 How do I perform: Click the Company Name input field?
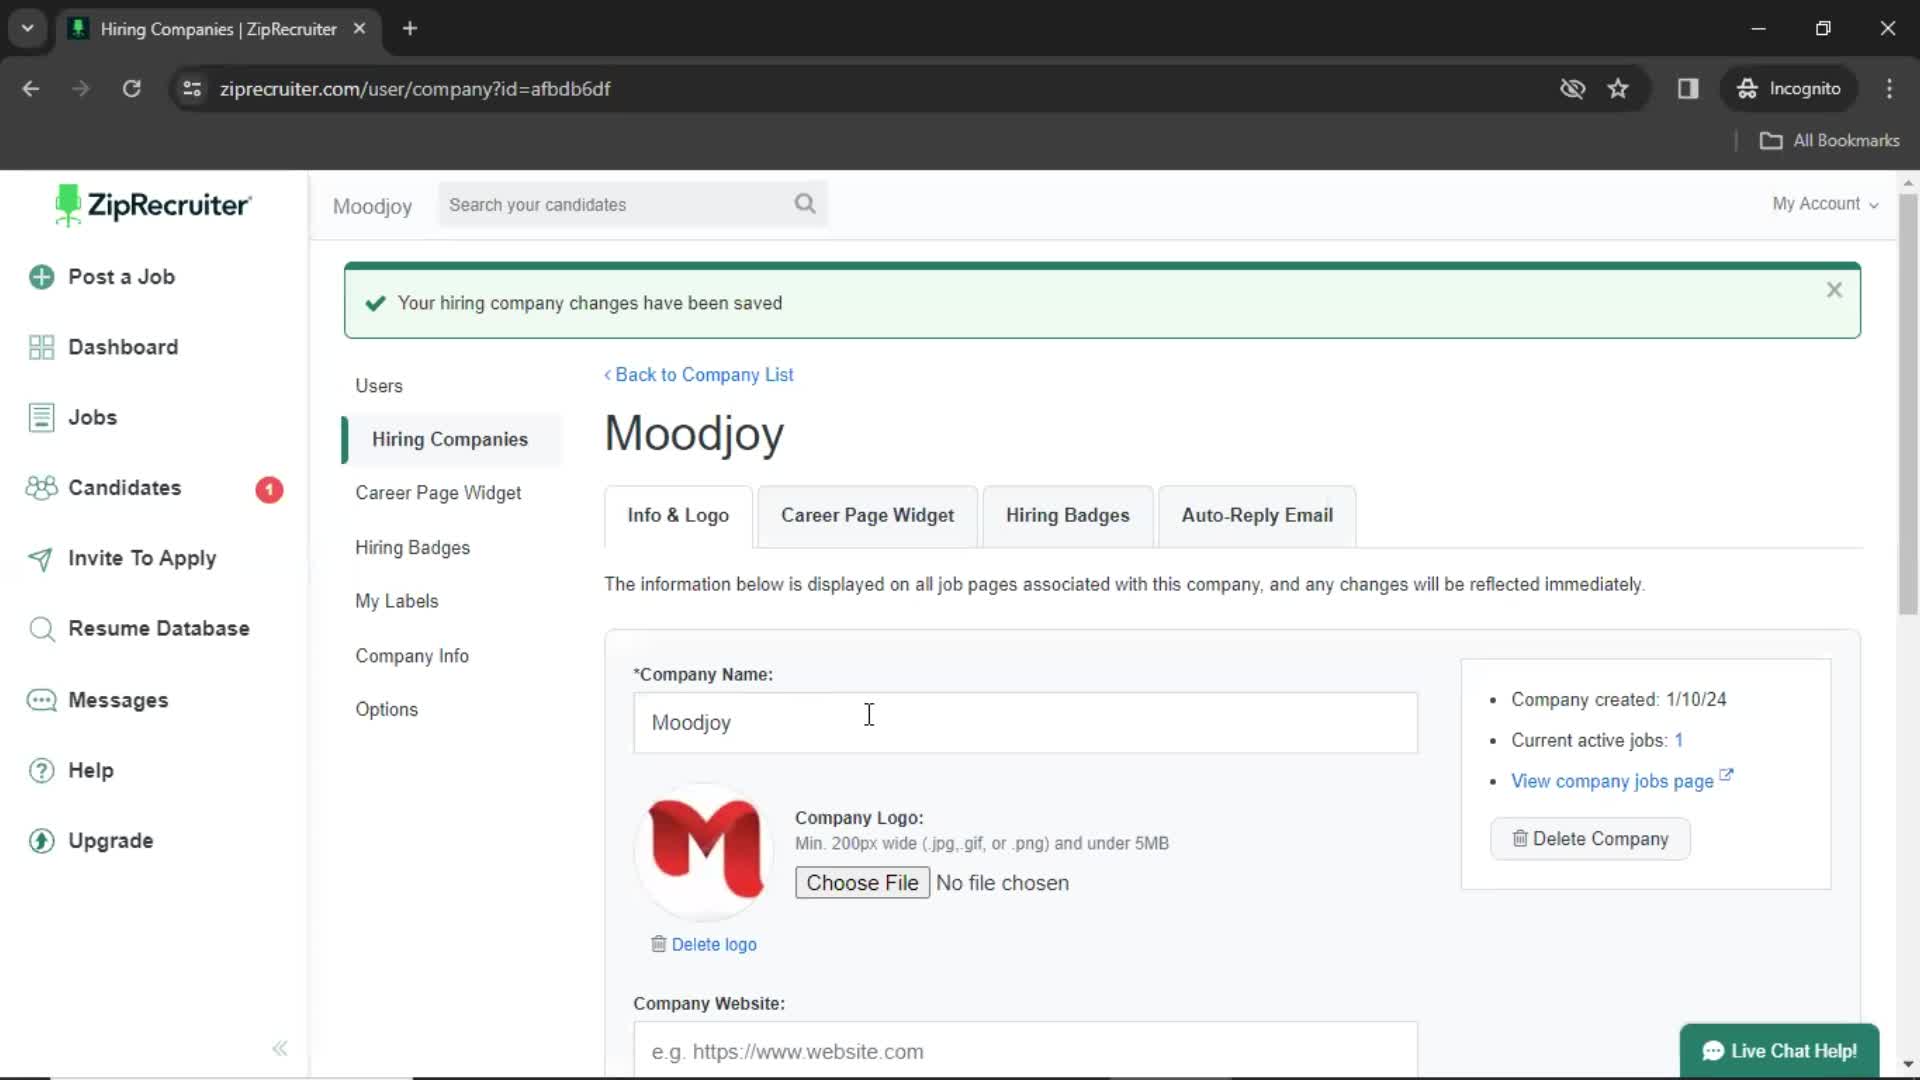(1025, 723)
